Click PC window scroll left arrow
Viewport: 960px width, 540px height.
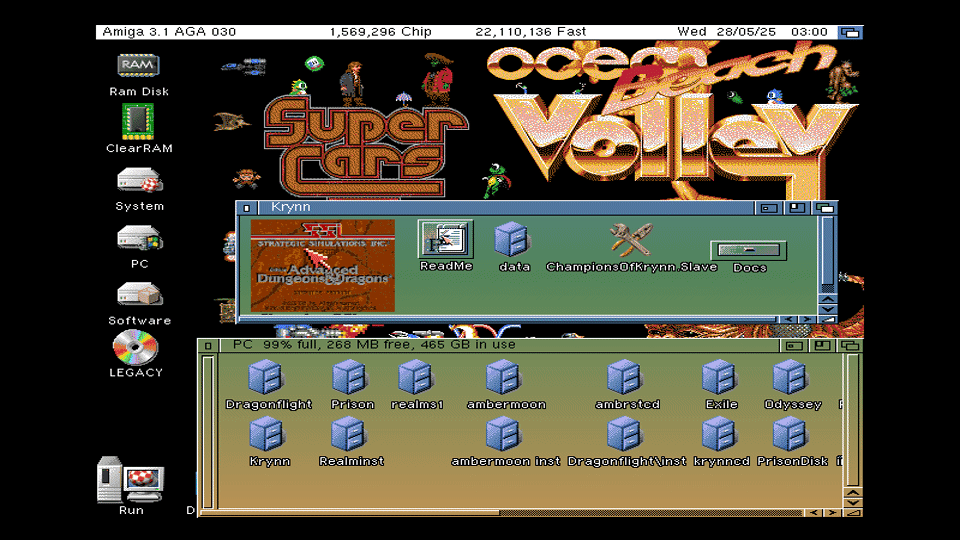coord(814,512)
